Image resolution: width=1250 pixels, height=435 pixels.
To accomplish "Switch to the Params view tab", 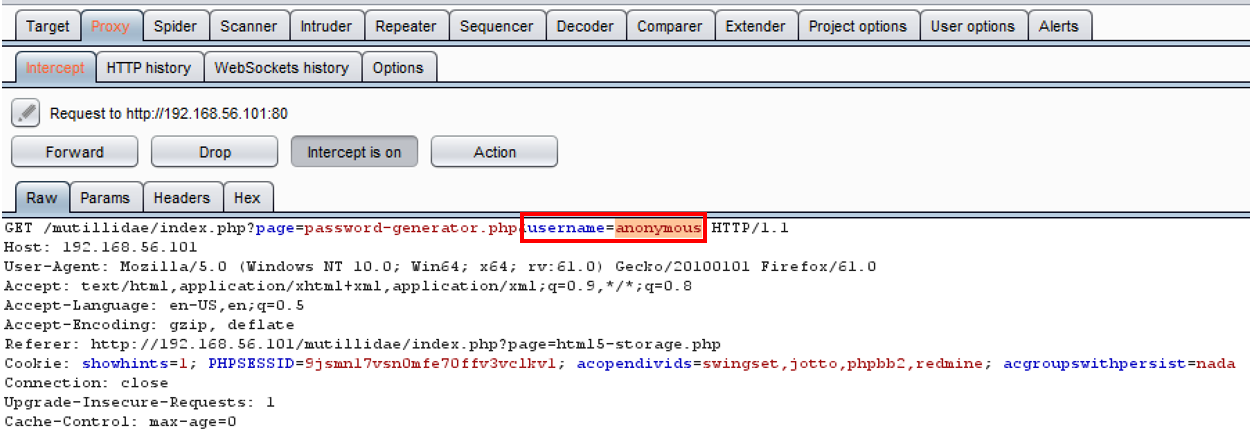I will click(106, 198).
